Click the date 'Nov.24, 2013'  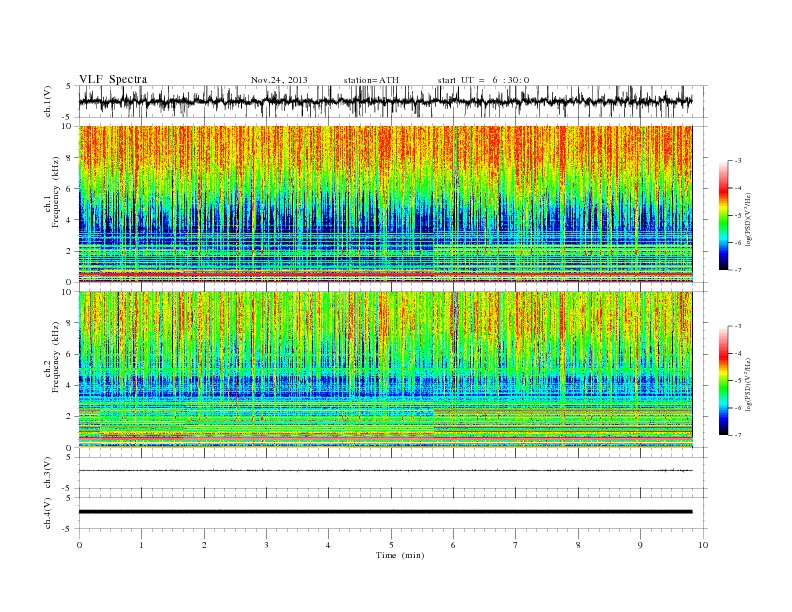279,80
